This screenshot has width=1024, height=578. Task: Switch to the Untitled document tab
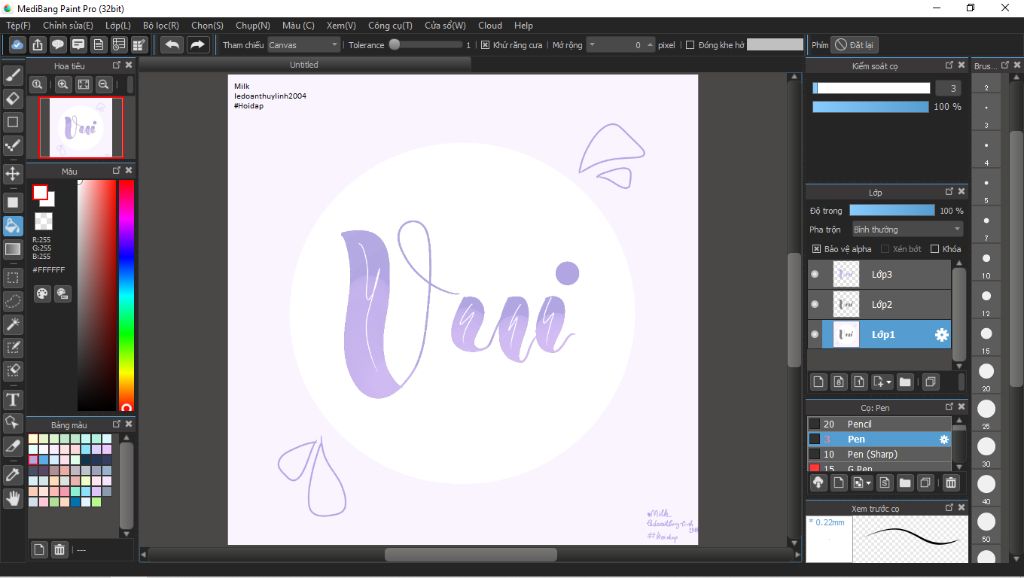click(x=304, y=65)
